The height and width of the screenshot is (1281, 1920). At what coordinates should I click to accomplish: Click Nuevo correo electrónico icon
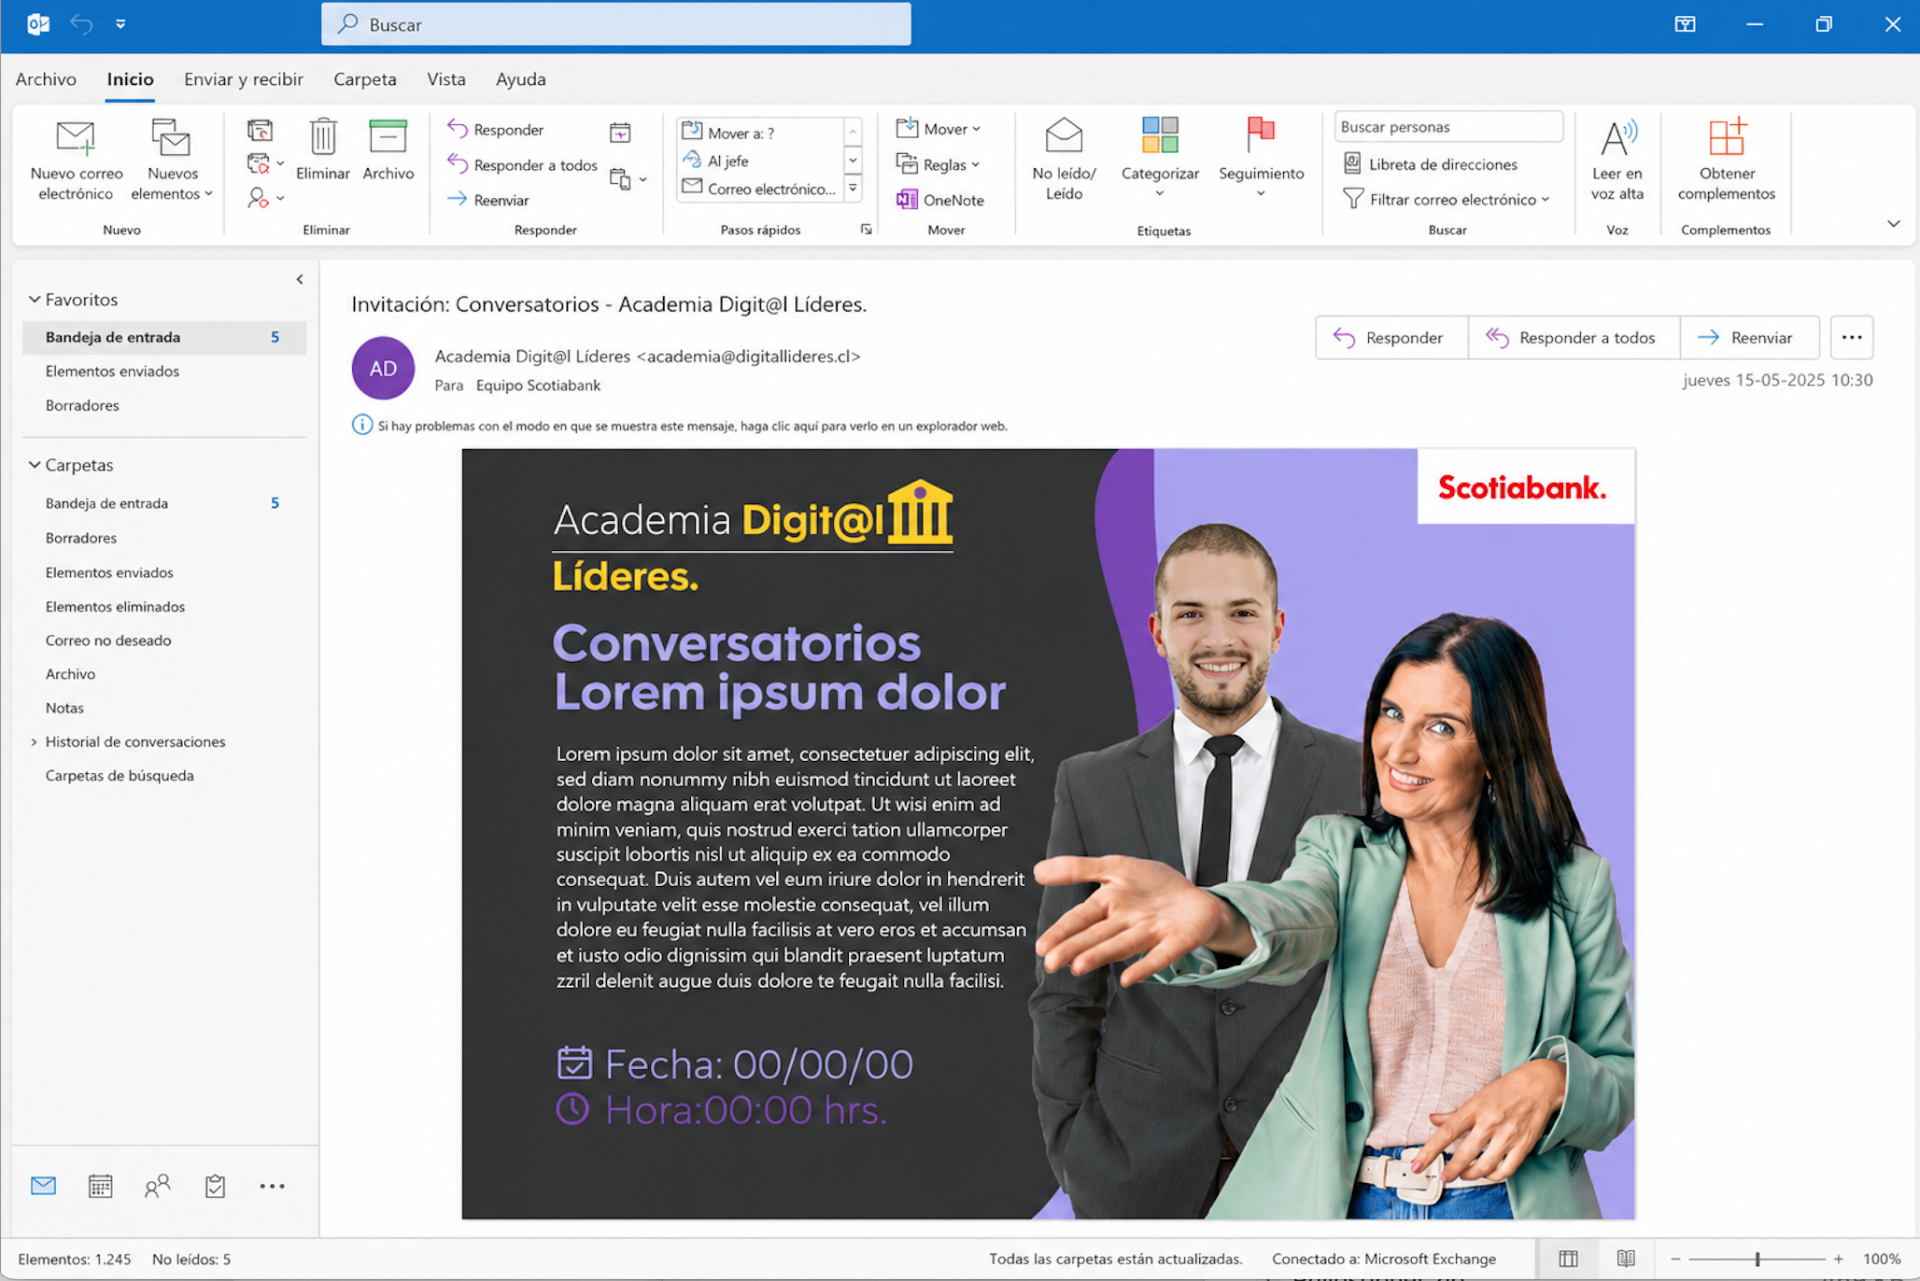pyautogui.click(x=76, y=138)
